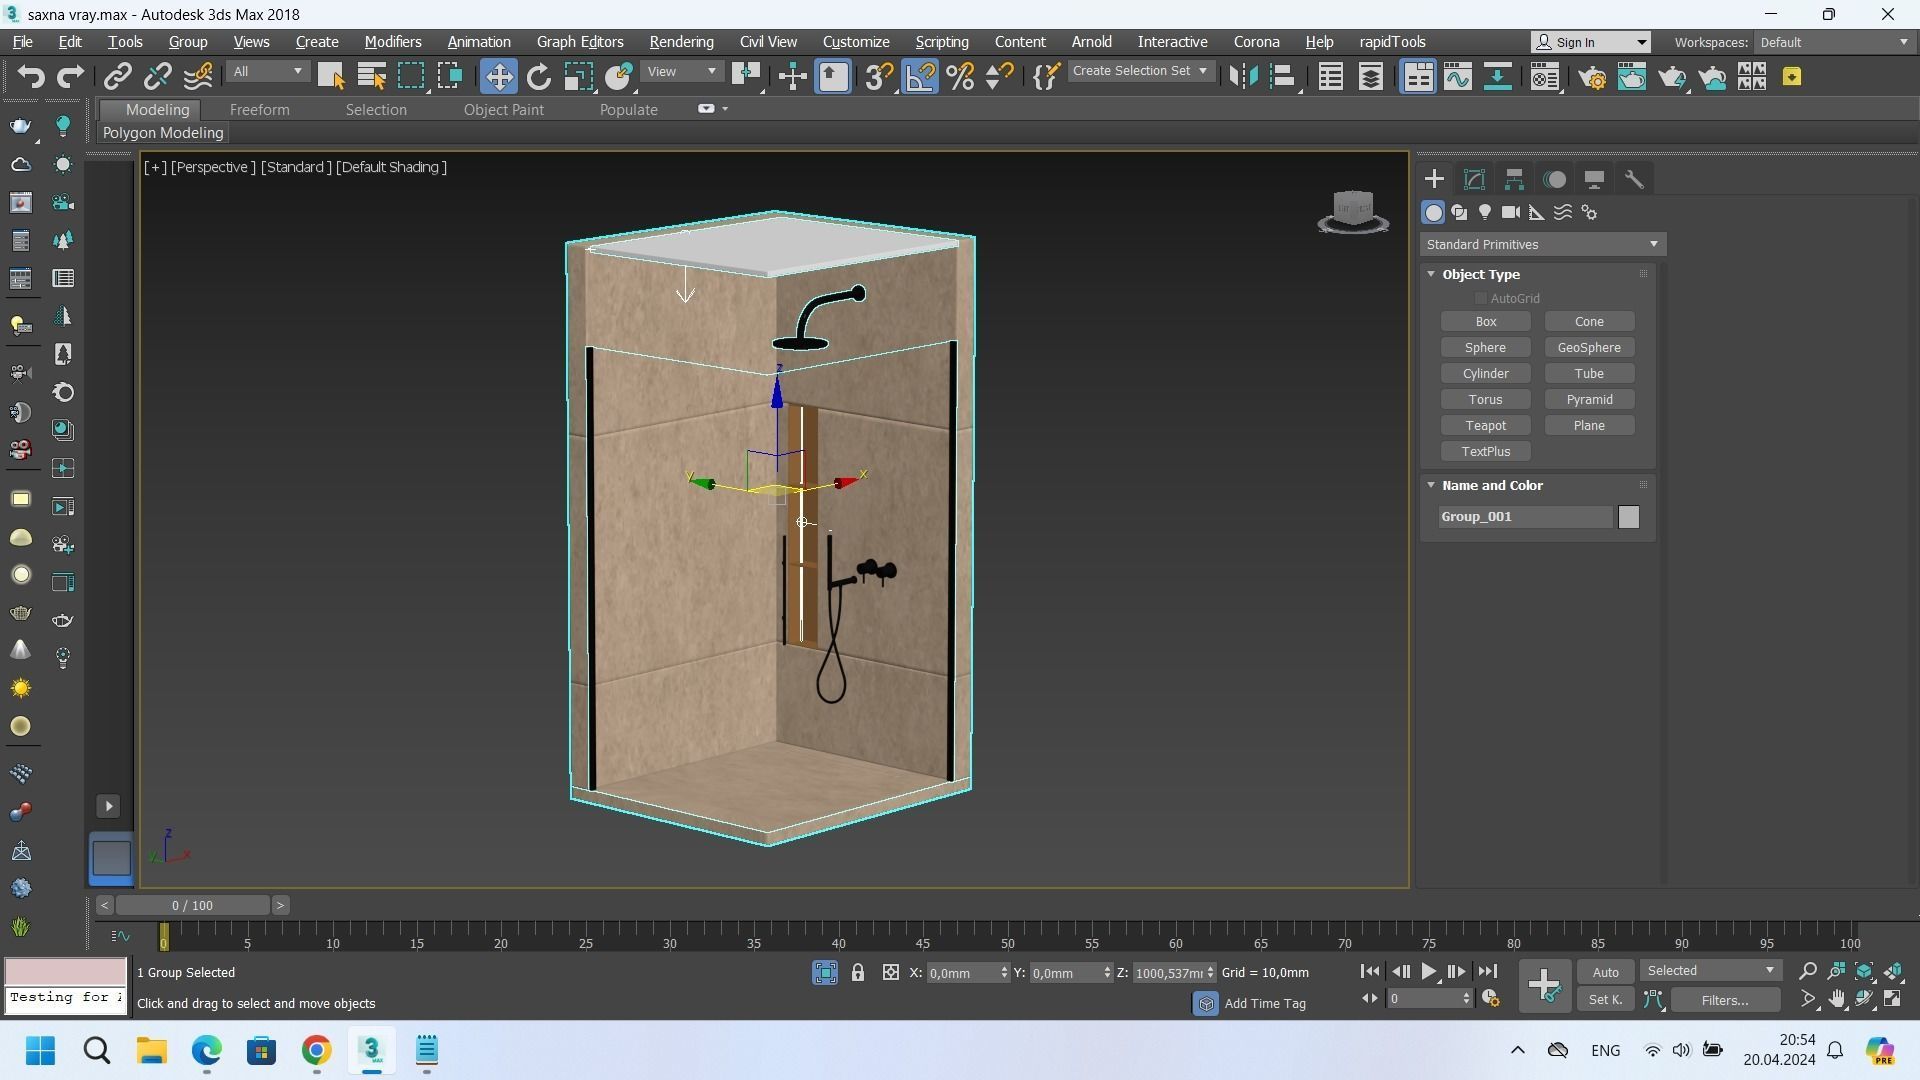Open the Material Editor icon
The image size is (1920, 1080).
(x=1545, y=77)
